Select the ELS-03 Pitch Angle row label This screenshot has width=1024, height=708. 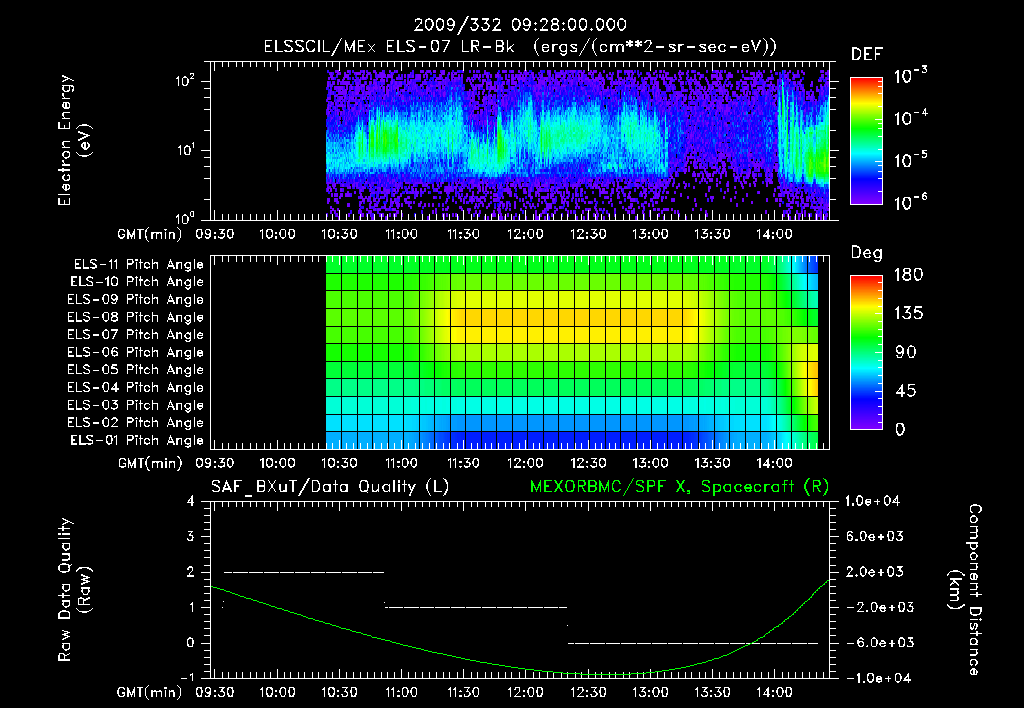[135, 406]
